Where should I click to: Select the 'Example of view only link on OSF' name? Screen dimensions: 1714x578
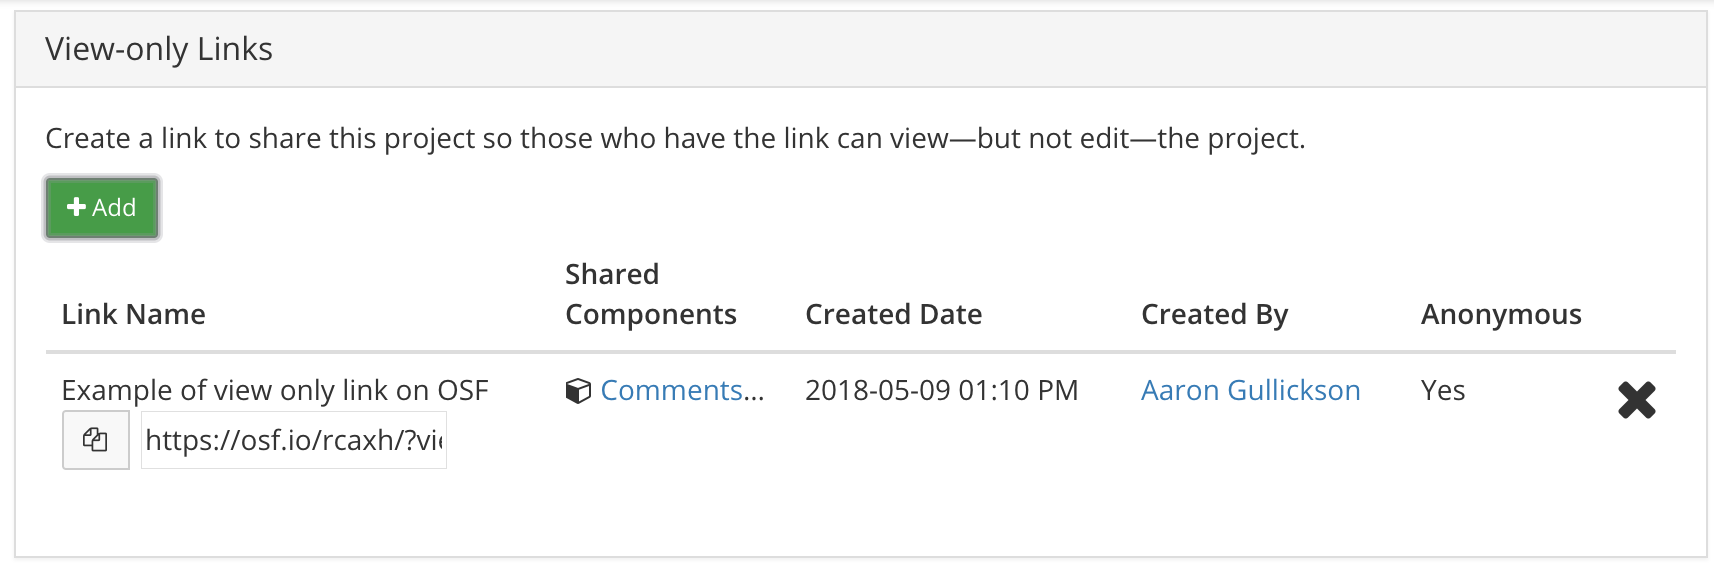coord(275,390)
